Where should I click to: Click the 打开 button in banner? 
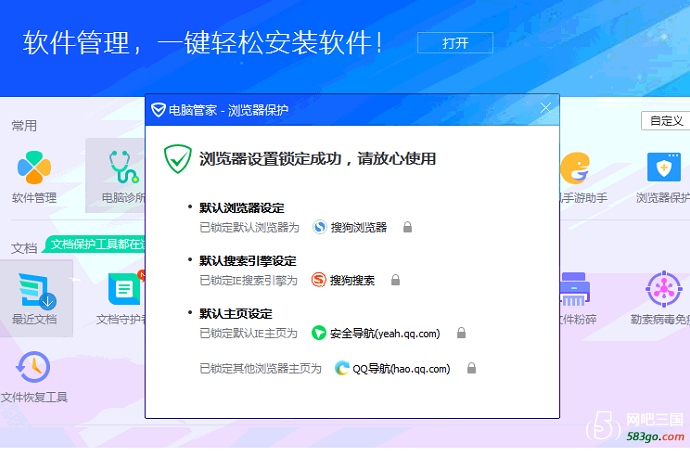(455, 43)
